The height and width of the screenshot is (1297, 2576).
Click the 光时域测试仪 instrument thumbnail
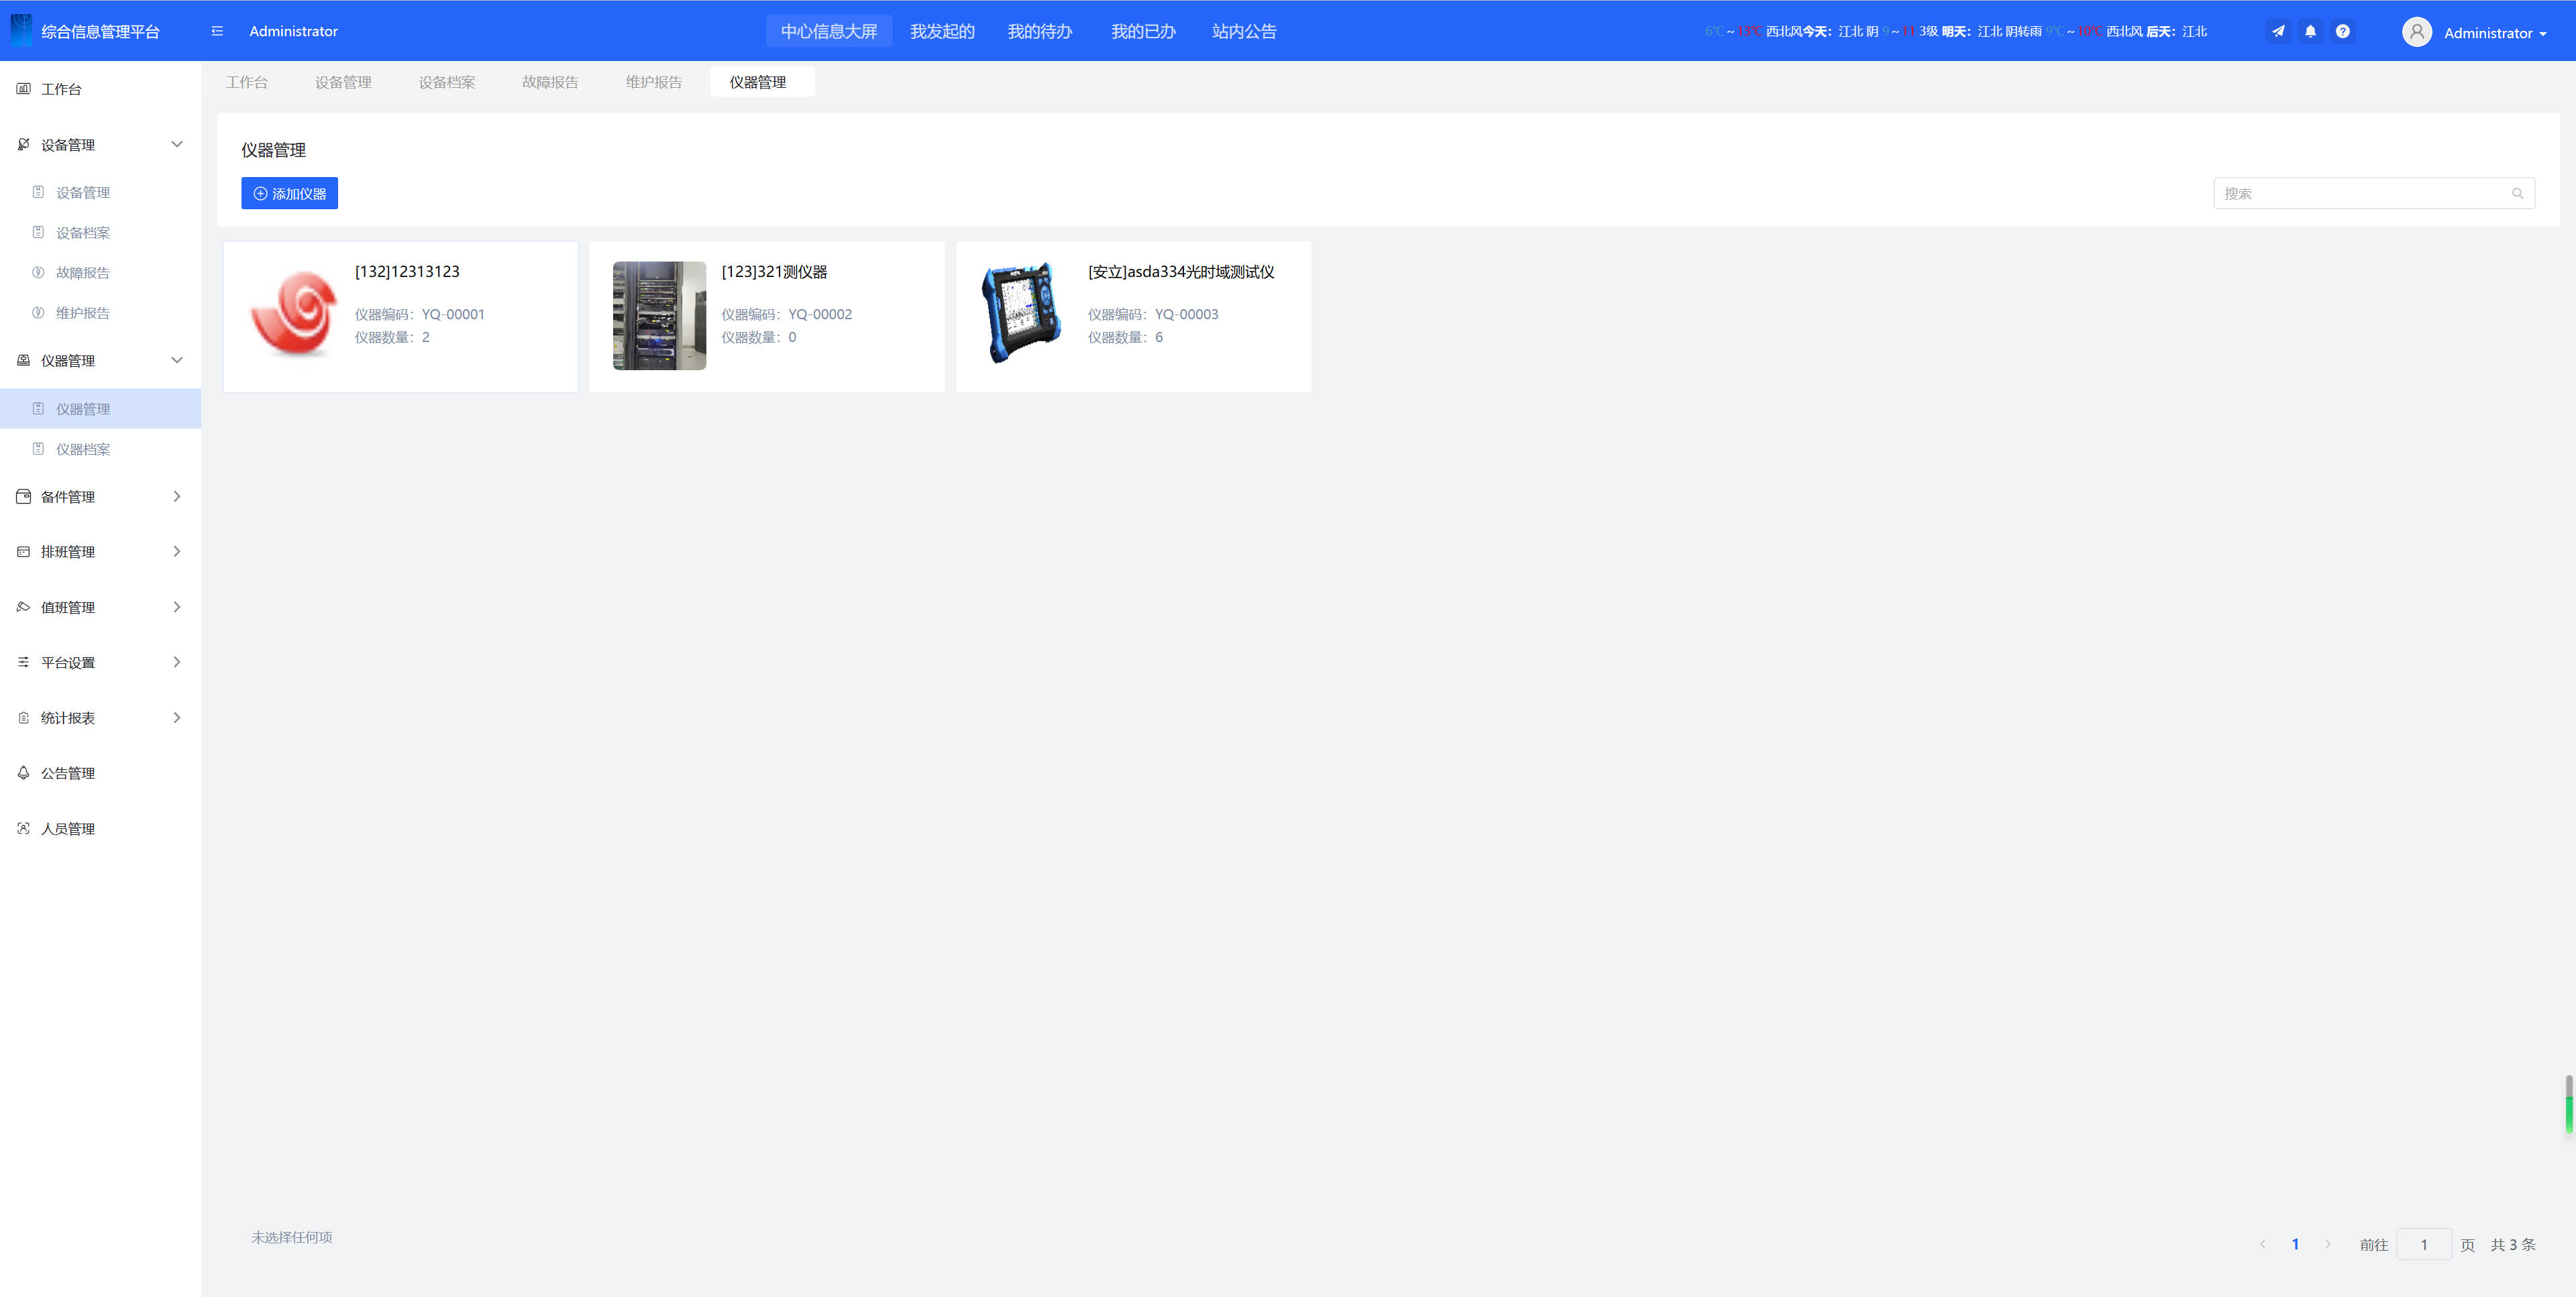(x=1020, y=314)
